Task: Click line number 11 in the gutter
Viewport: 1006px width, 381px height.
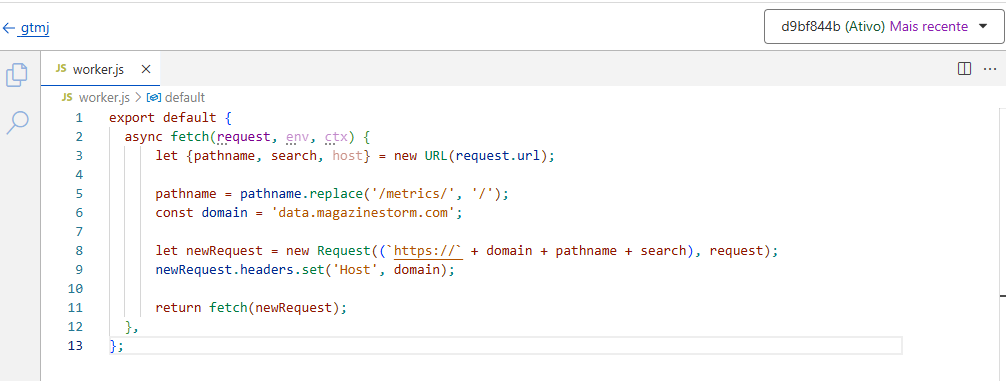Action: tap(75, 308)
